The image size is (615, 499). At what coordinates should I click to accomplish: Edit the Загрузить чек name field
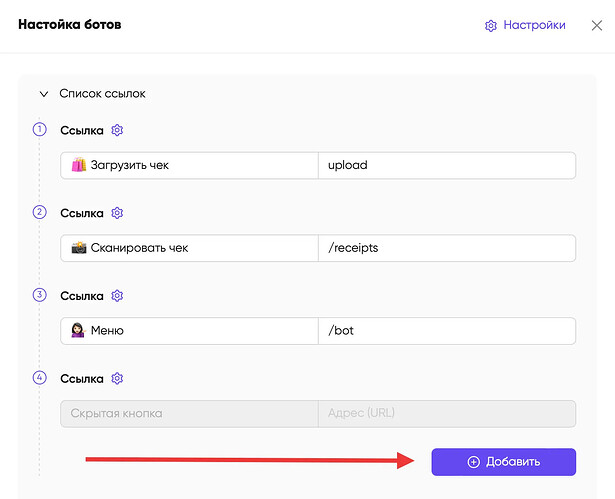point(189,165)
